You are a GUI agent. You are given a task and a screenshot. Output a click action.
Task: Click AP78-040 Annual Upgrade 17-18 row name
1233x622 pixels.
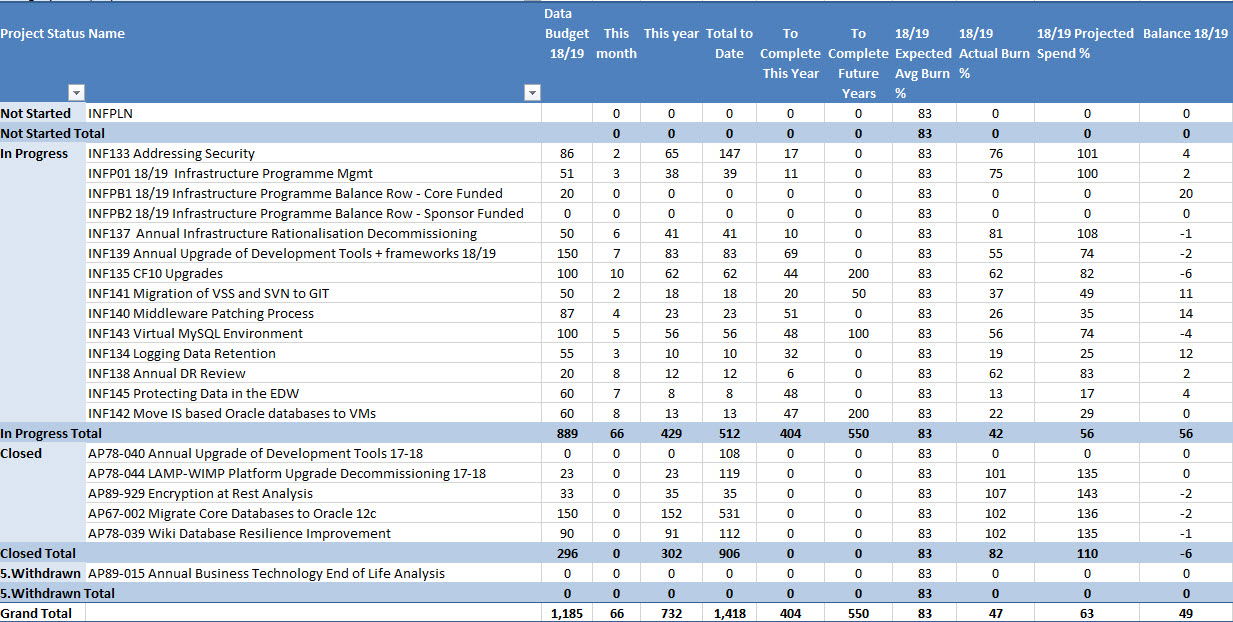tap(255, 453)
